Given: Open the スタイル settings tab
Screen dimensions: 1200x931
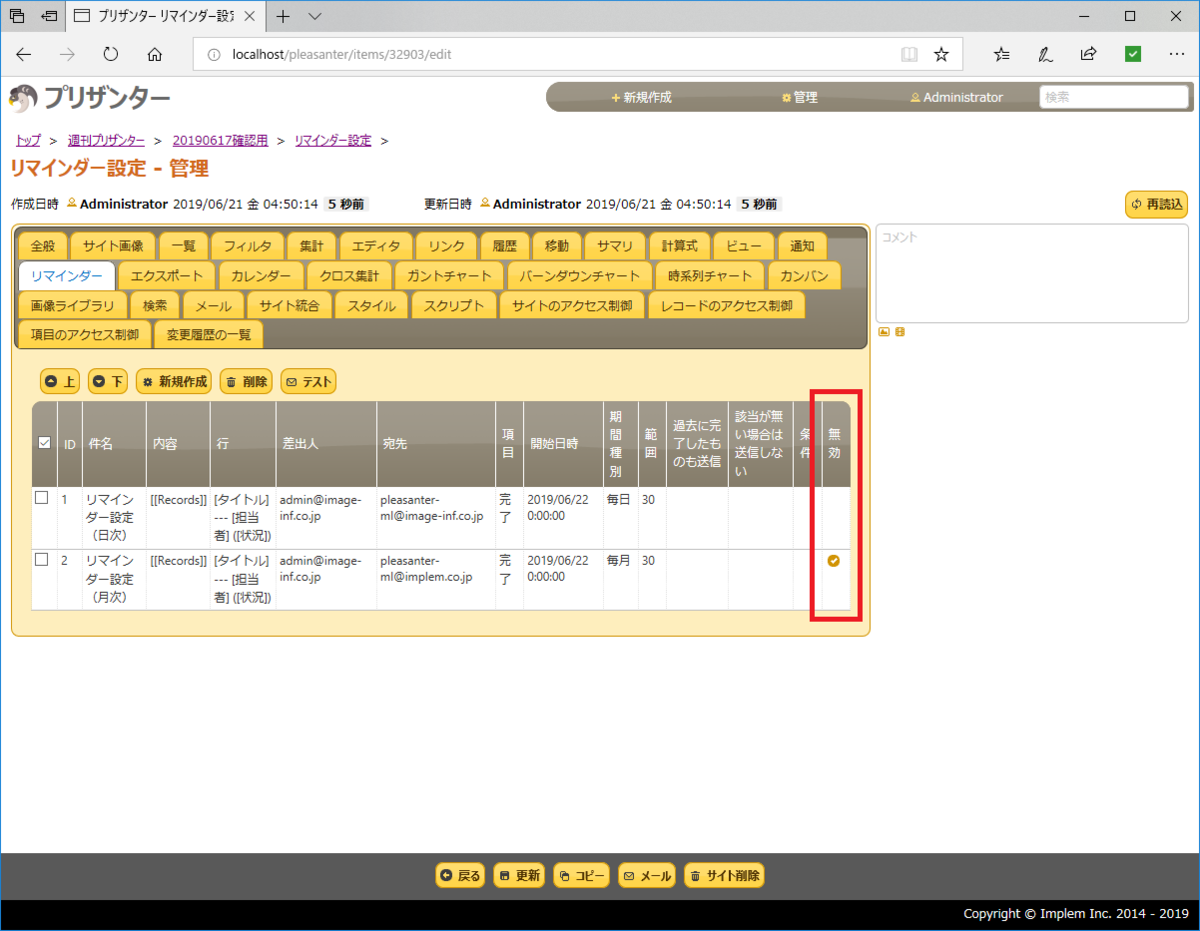Looking at the screenshot, I should pos(371,305).
